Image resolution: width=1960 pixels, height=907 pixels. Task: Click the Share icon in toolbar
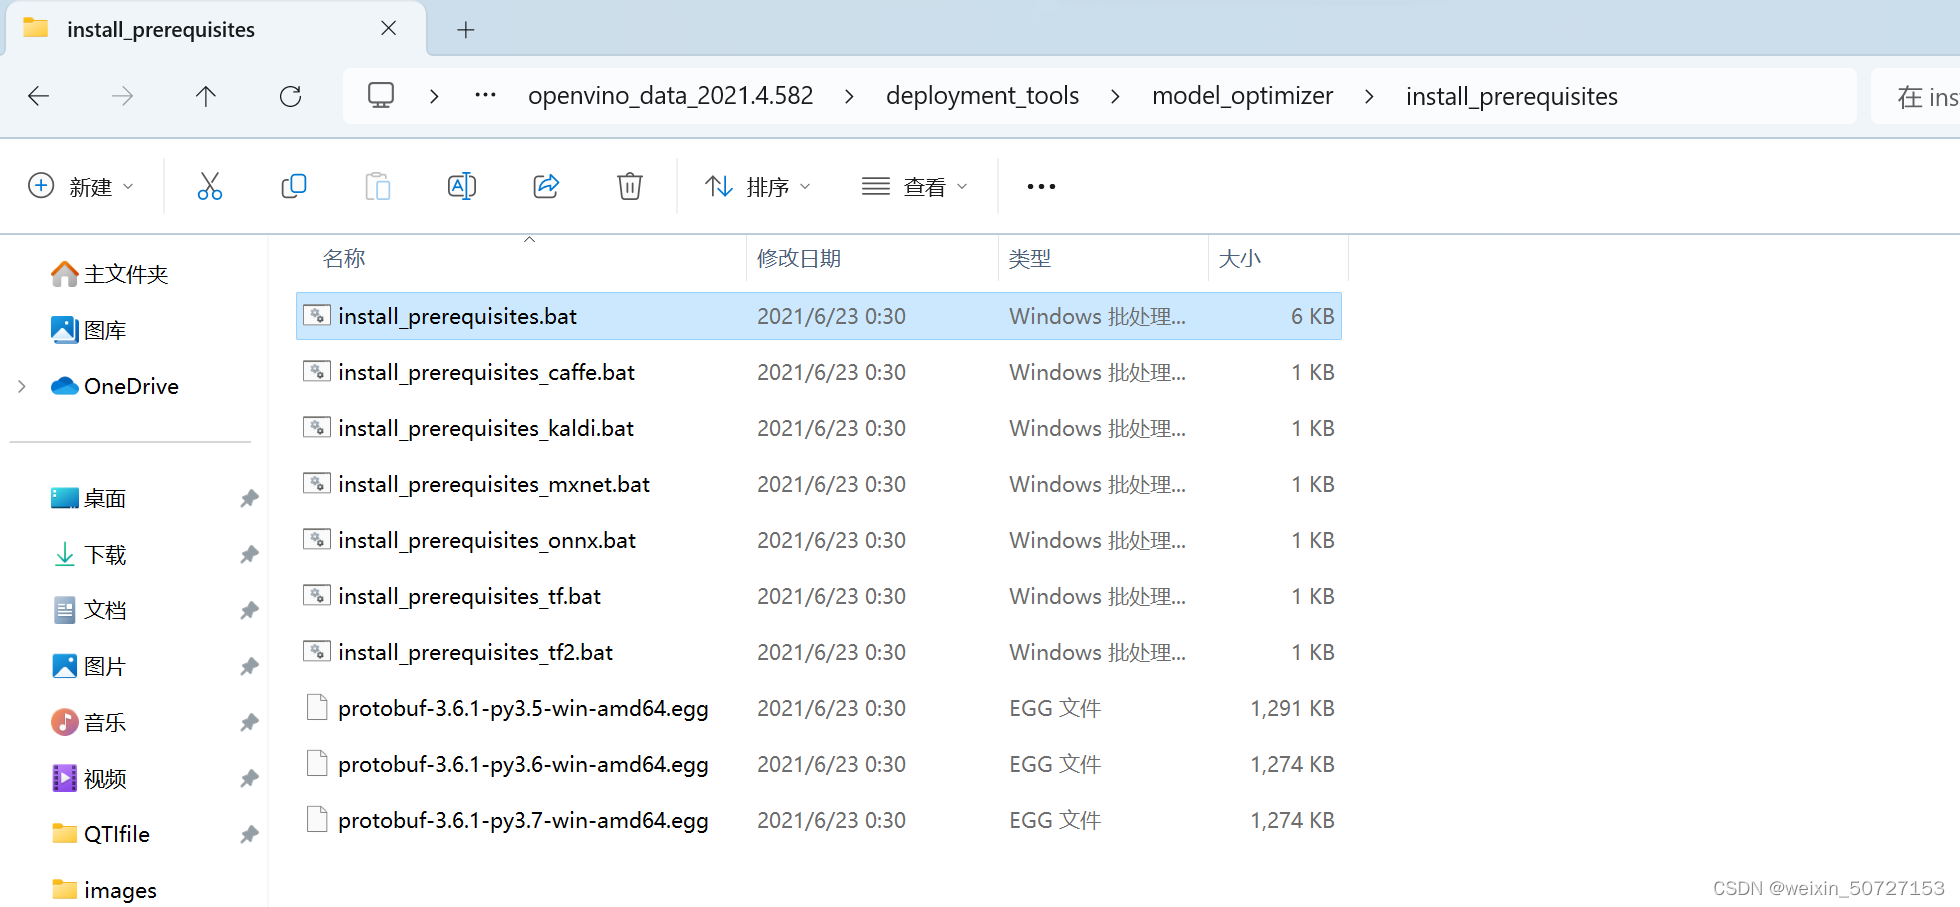coord(546,186)
